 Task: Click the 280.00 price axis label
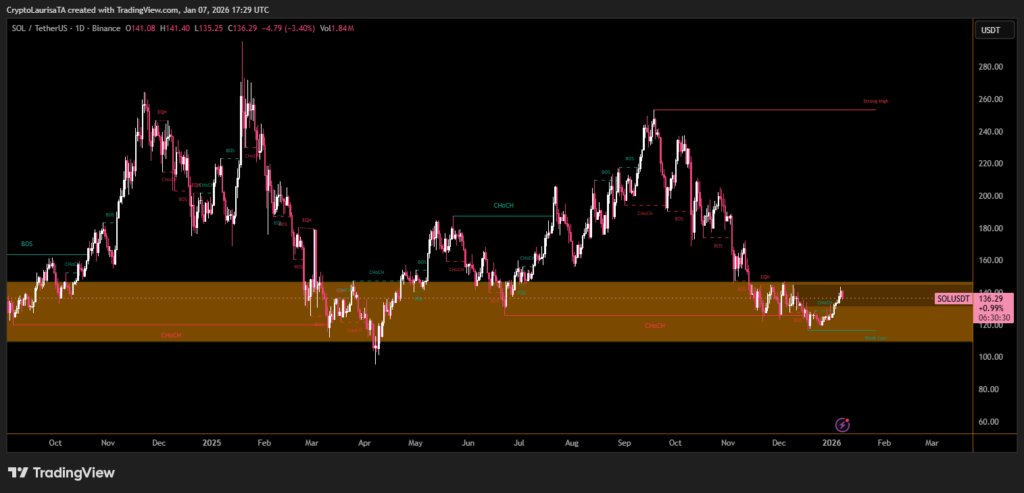989,67
